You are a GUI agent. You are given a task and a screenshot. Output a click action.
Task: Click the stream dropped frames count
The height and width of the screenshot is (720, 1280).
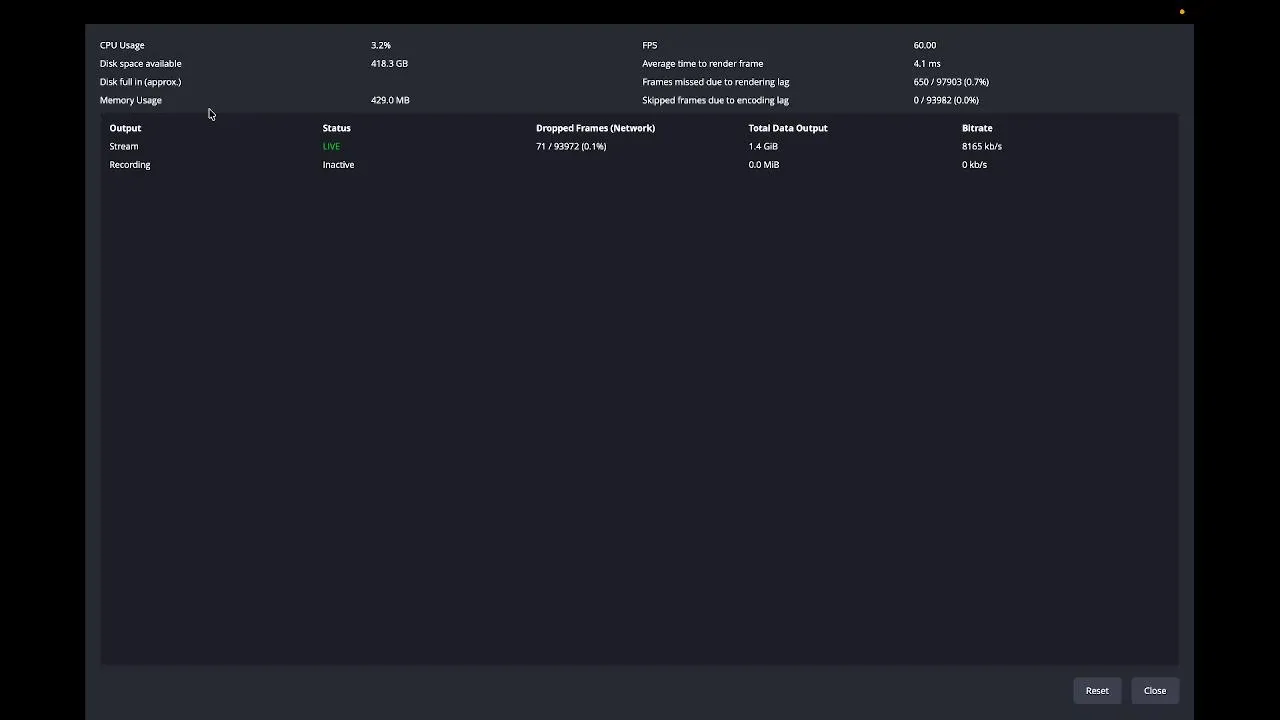click(571, 147)
